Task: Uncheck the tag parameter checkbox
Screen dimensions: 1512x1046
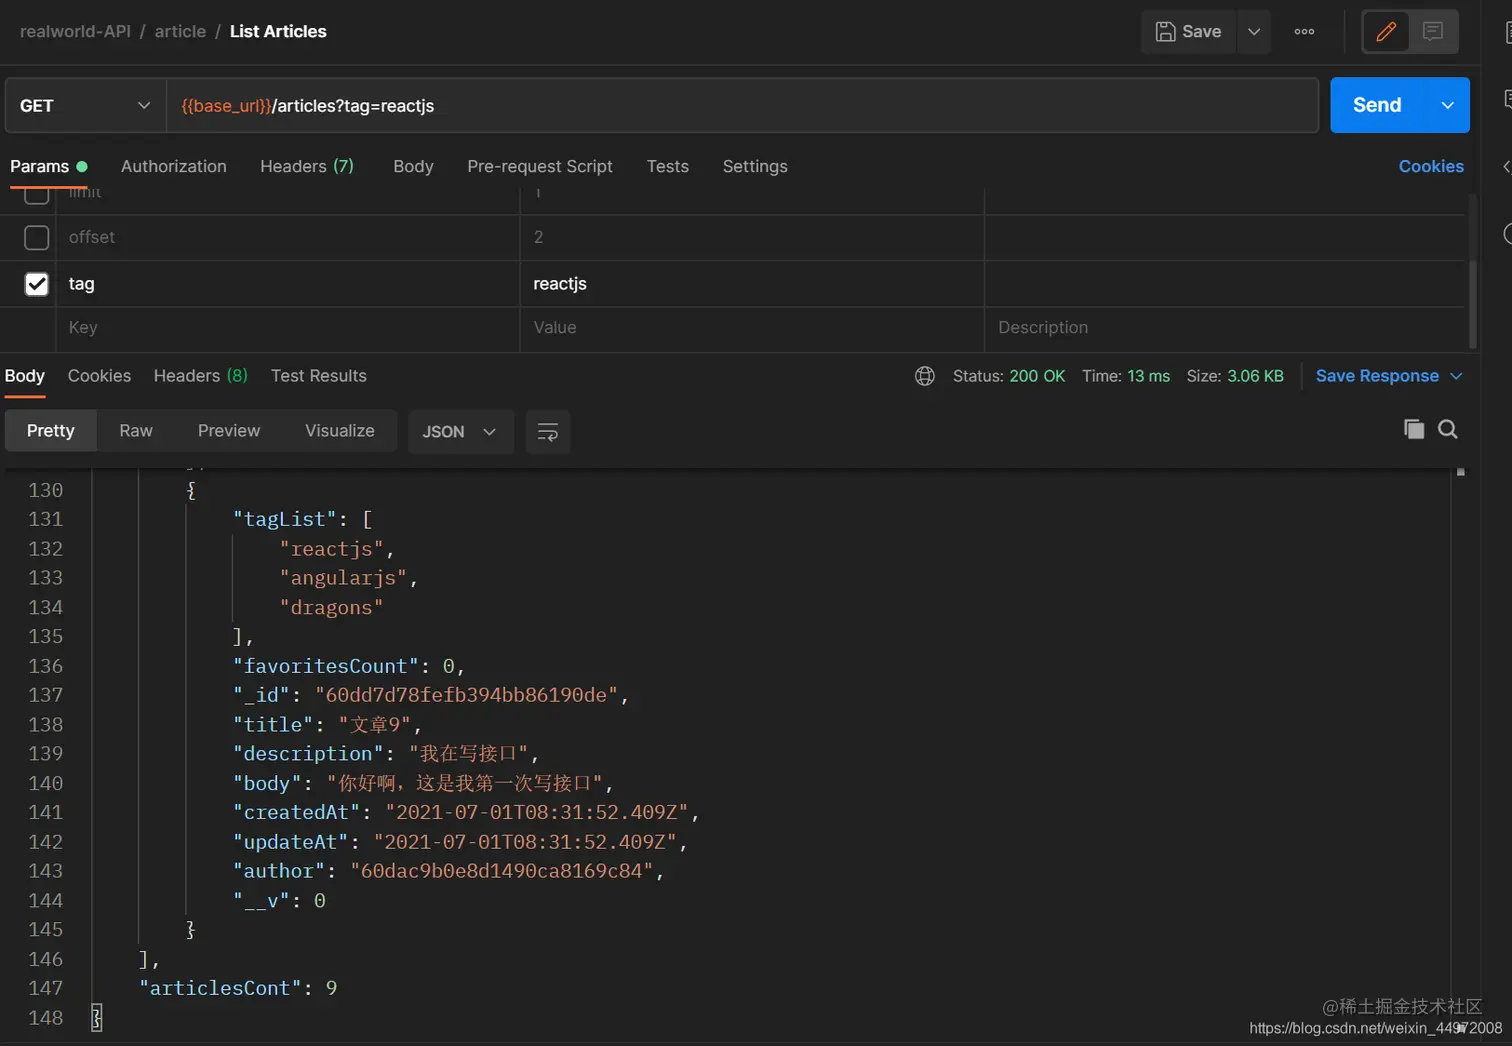Action: tap(36, 284)
